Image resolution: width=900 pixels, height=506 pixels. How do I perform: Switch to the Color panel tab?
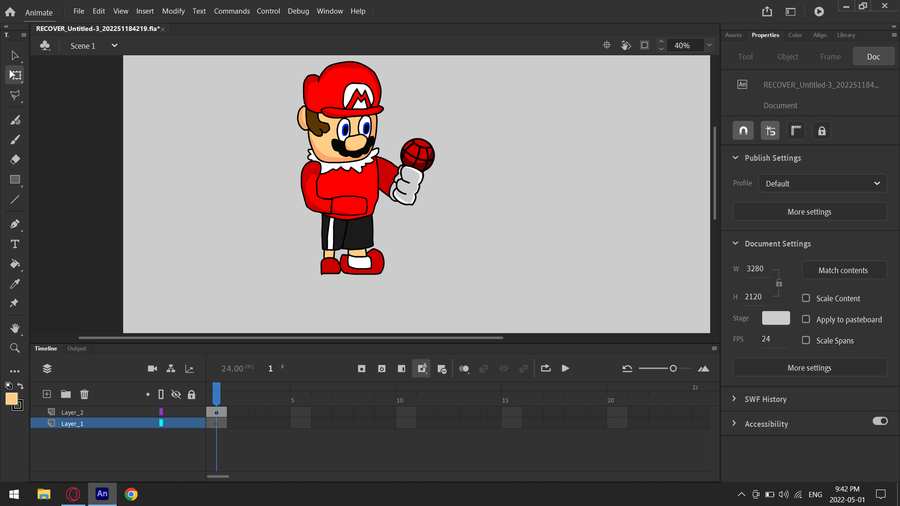(795, 35)
